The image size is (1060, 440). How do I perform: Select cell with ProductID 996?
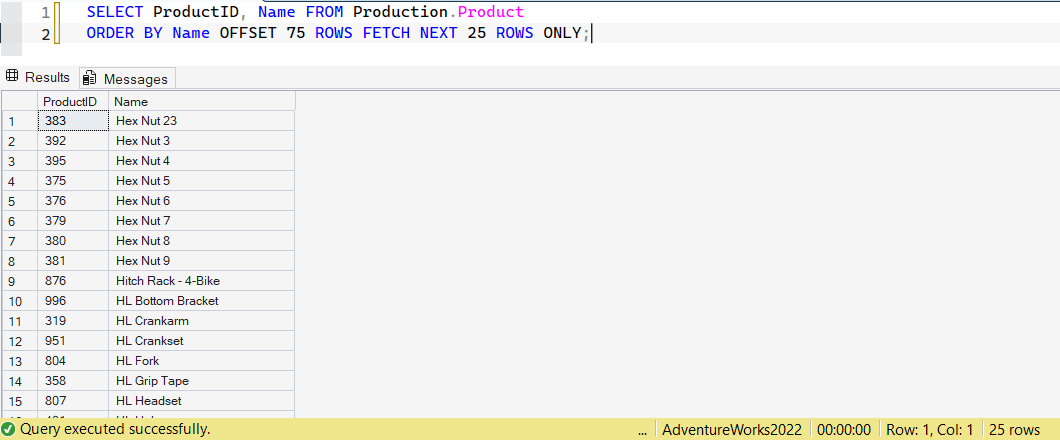[73, 301]
